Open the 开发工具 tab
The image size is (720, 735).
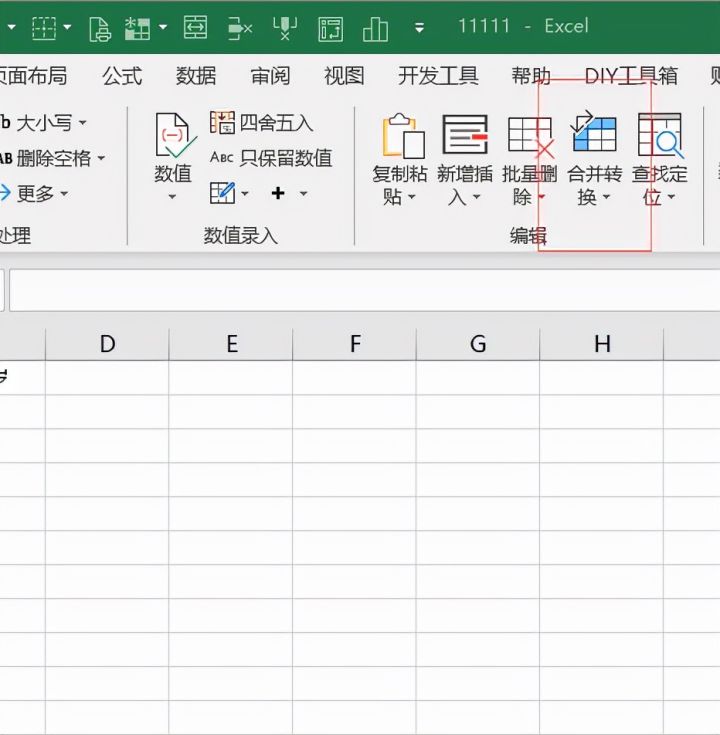(438, 75)
